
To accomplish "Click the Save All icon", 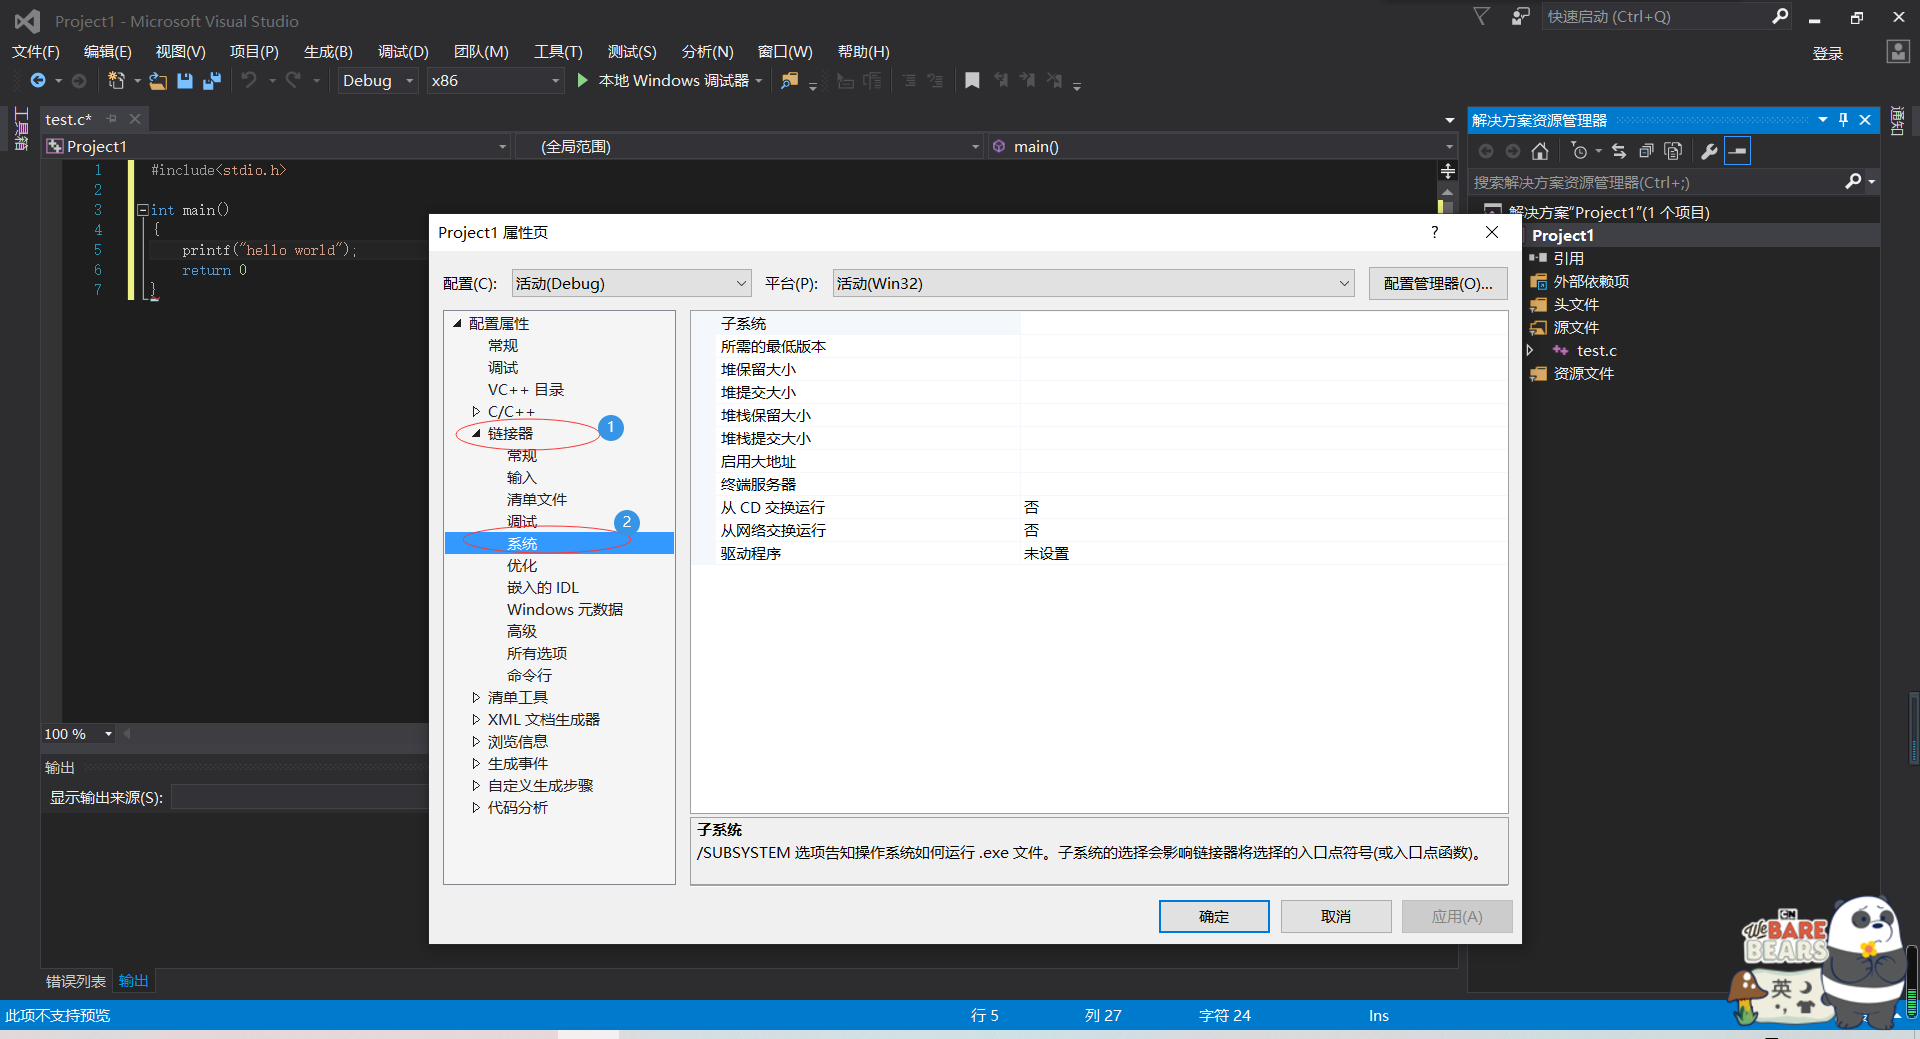I will pyautogui.click(x=212, y=80).
